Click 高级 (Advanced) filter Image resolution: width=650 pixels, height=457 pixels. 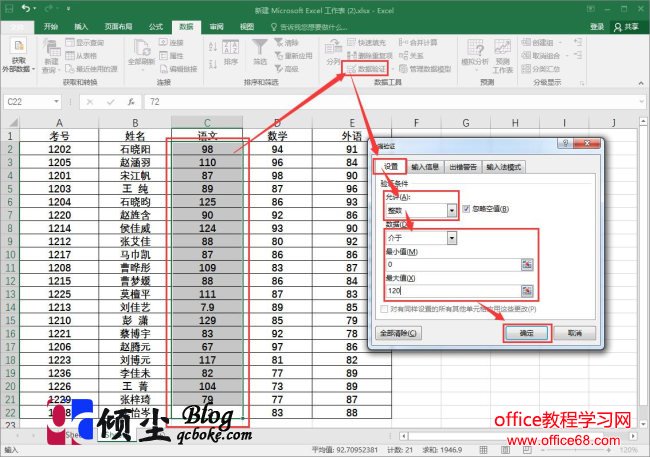pyautogui.click(x=286, y=69)
